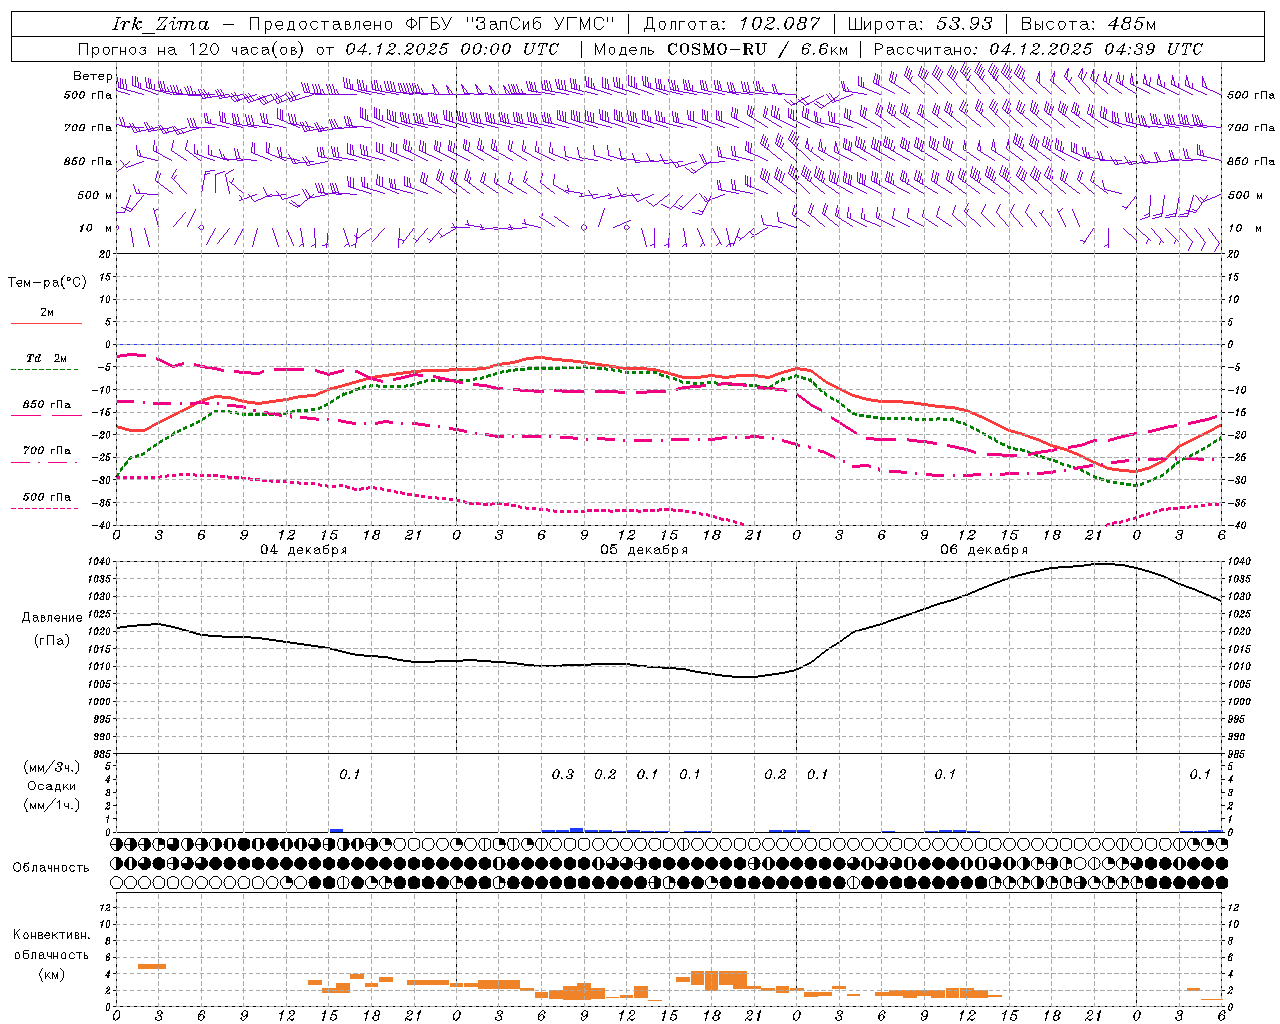Click the Высота: 485м value
This screenshot has width=1280, height=1024.
[1088, 24]
